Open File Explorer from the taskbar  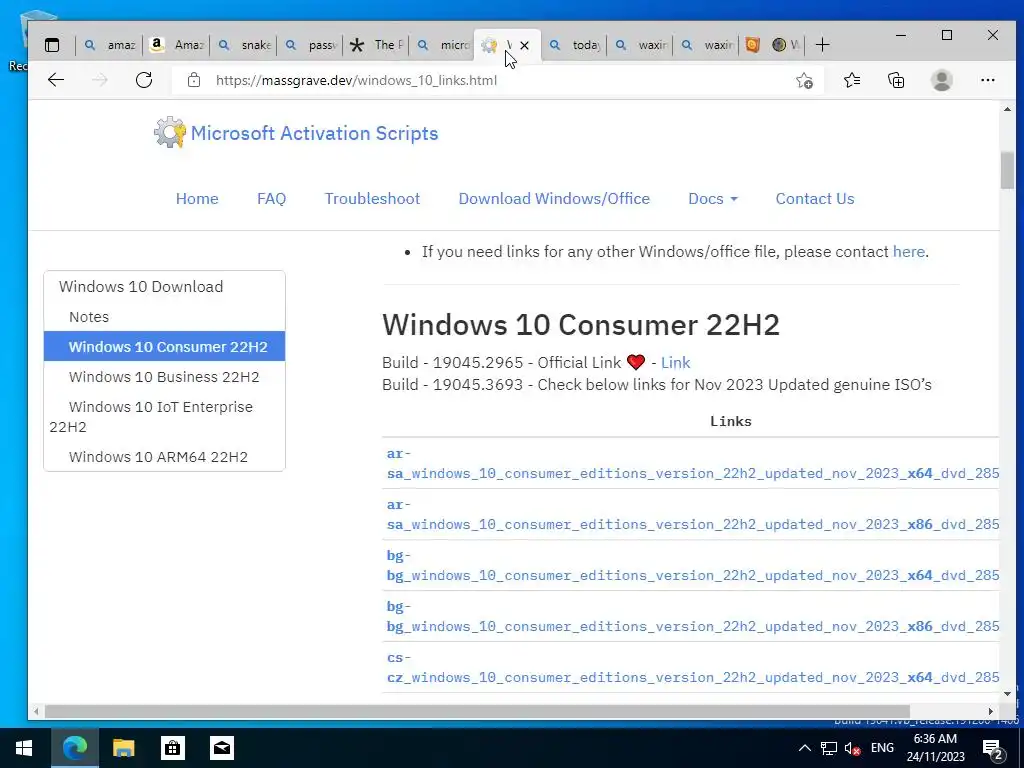(x=123, y=748)
